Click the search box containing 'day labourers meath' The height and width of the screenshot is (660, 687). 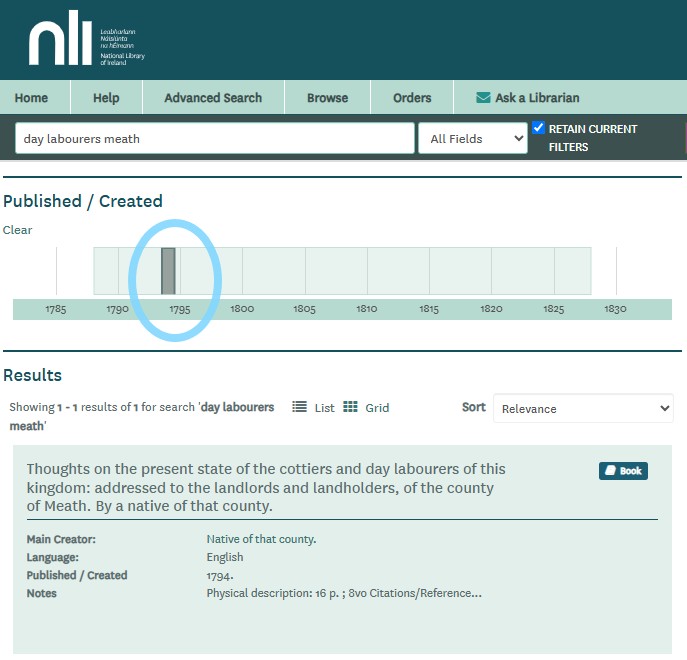tap(215, 139)
